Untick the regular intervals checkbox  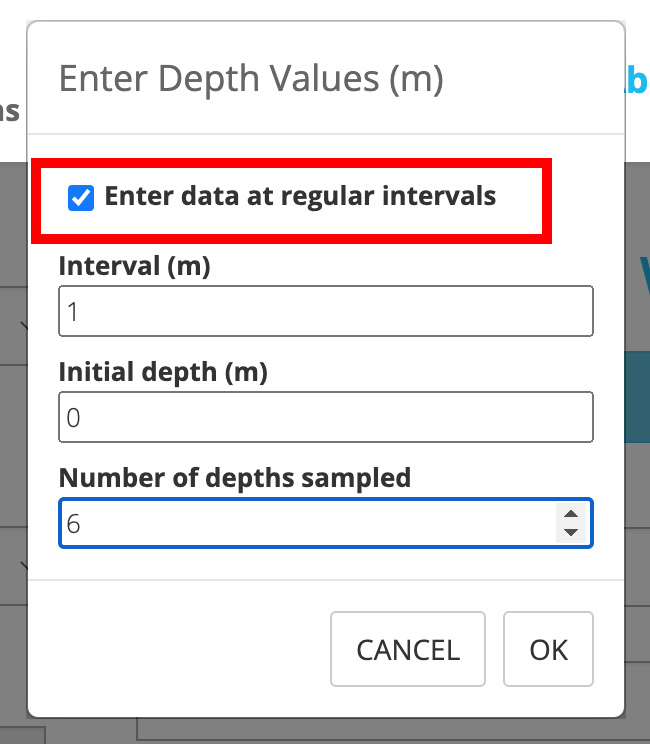click(80, 198)
